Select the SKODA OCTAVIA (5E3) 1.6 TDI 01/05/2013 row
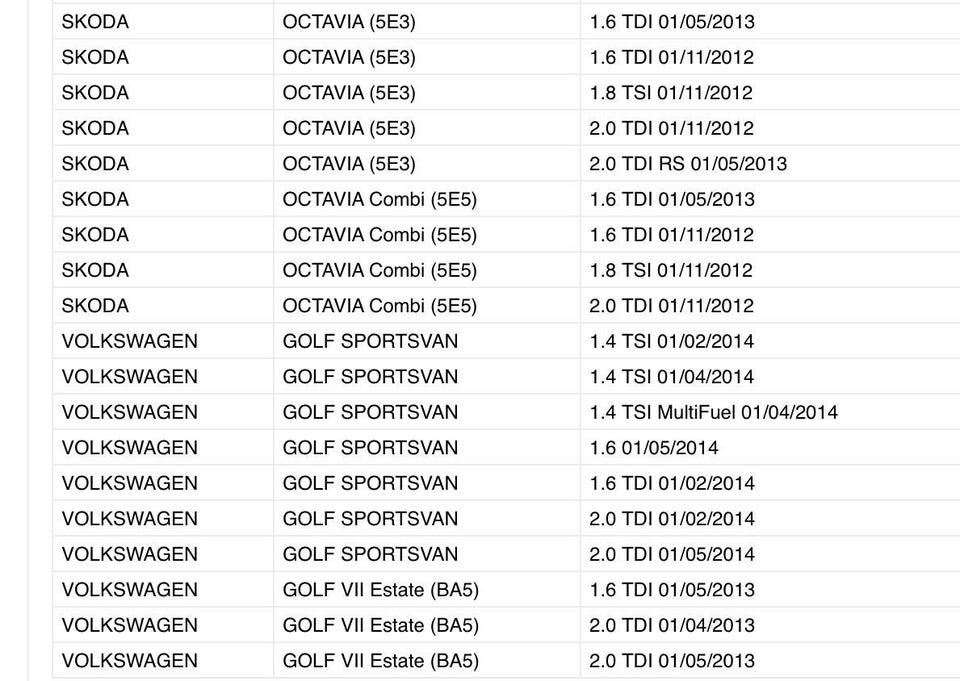 pos(506,21)
